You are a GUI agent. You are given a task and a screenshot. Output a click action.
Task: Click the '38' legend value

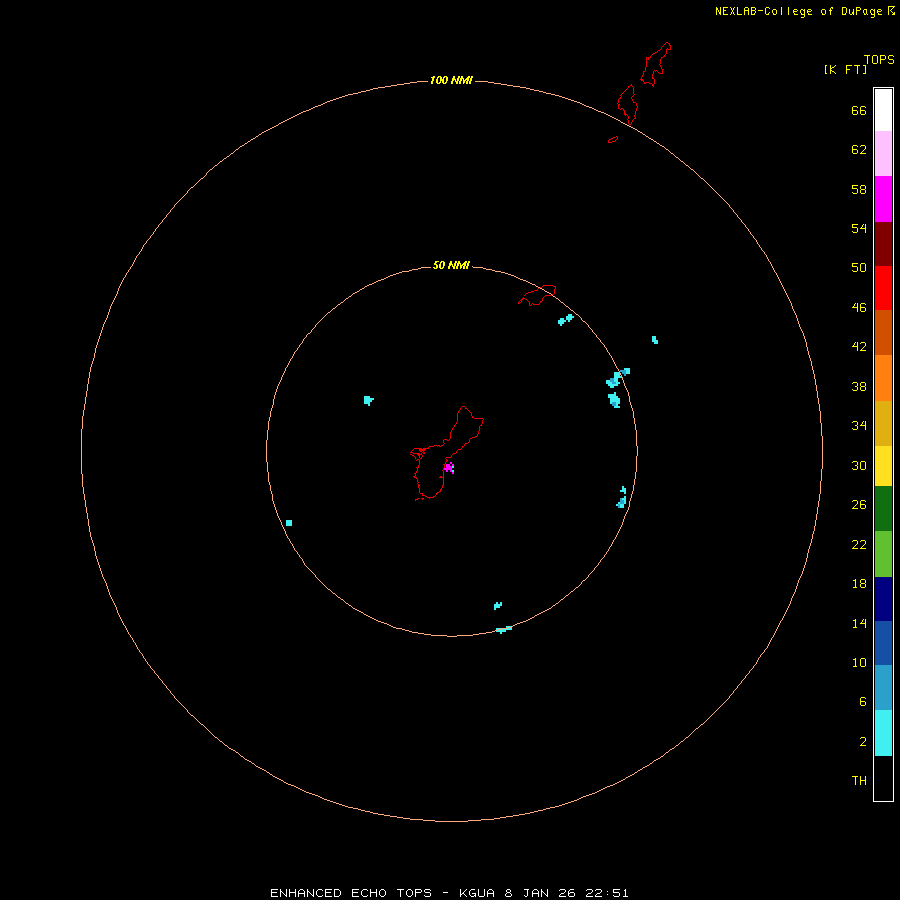(x=859, y=386)
